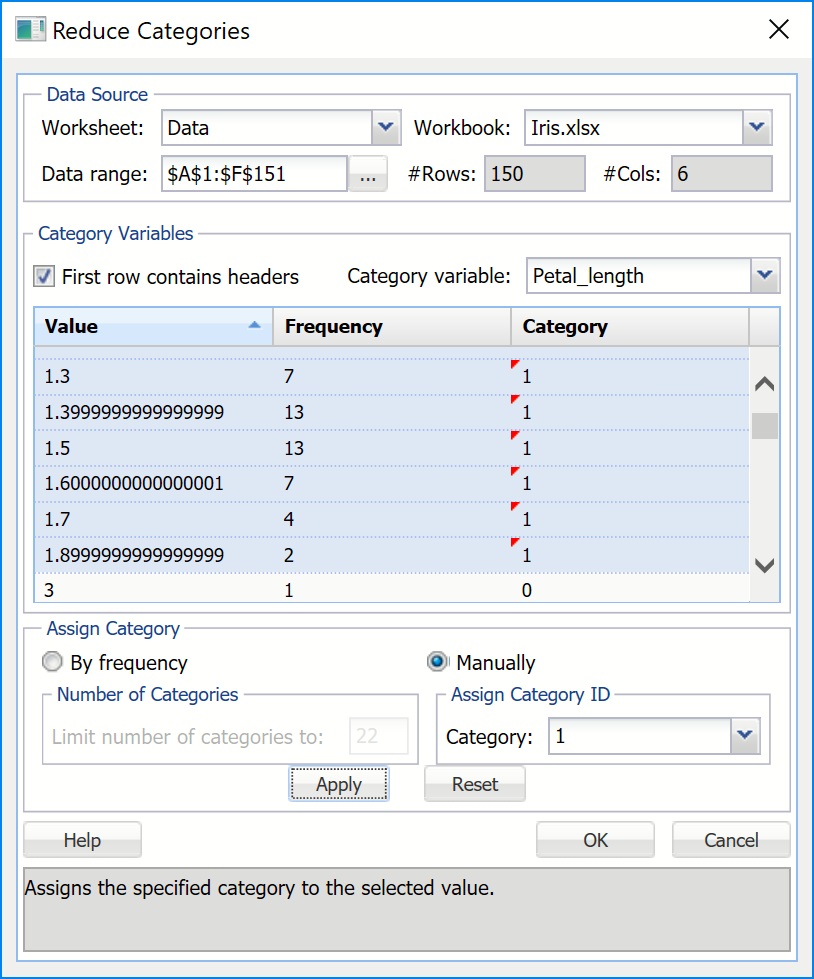814x979 pixels.
Task: Expand the Workbook dropdown list
Action: point(757,128)
